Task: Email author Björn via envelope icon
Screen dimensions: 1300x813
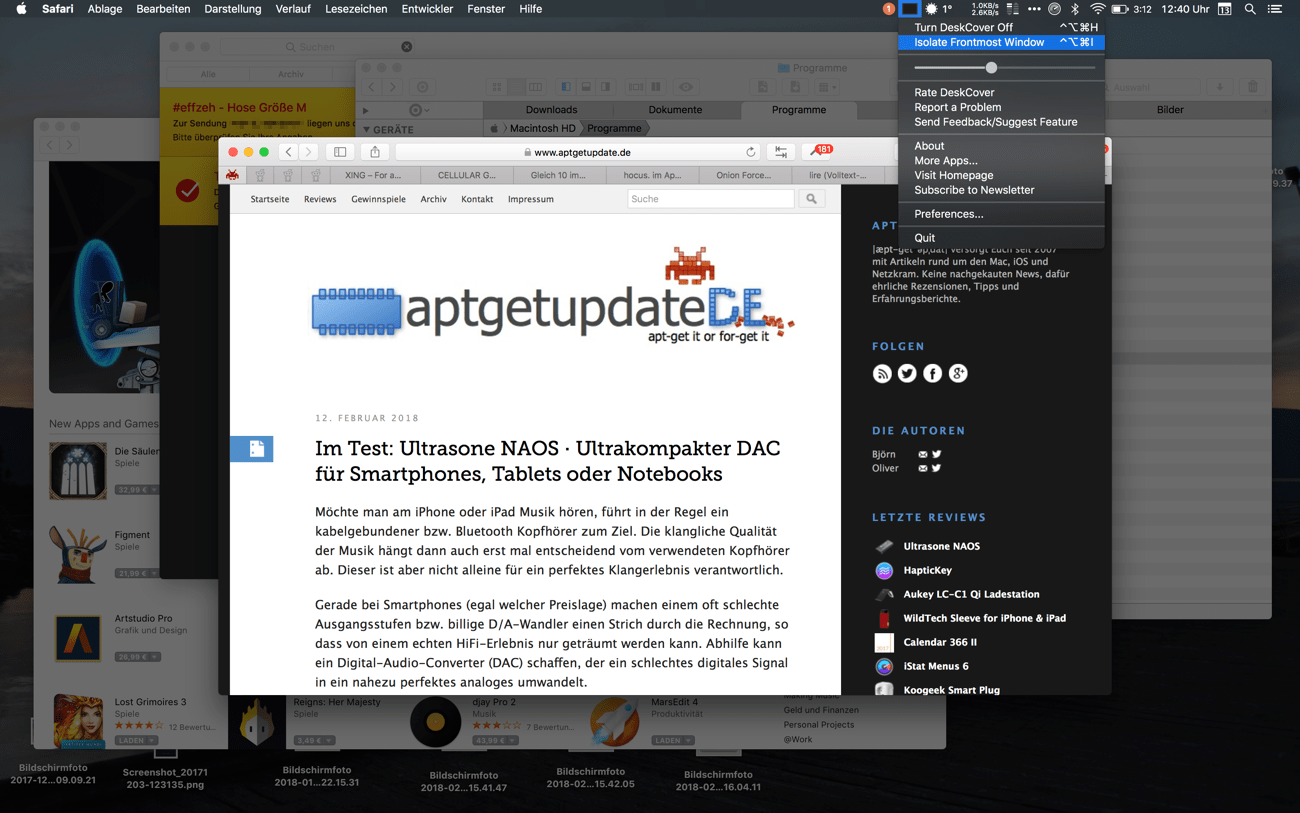Action: [x=922, y=454]
